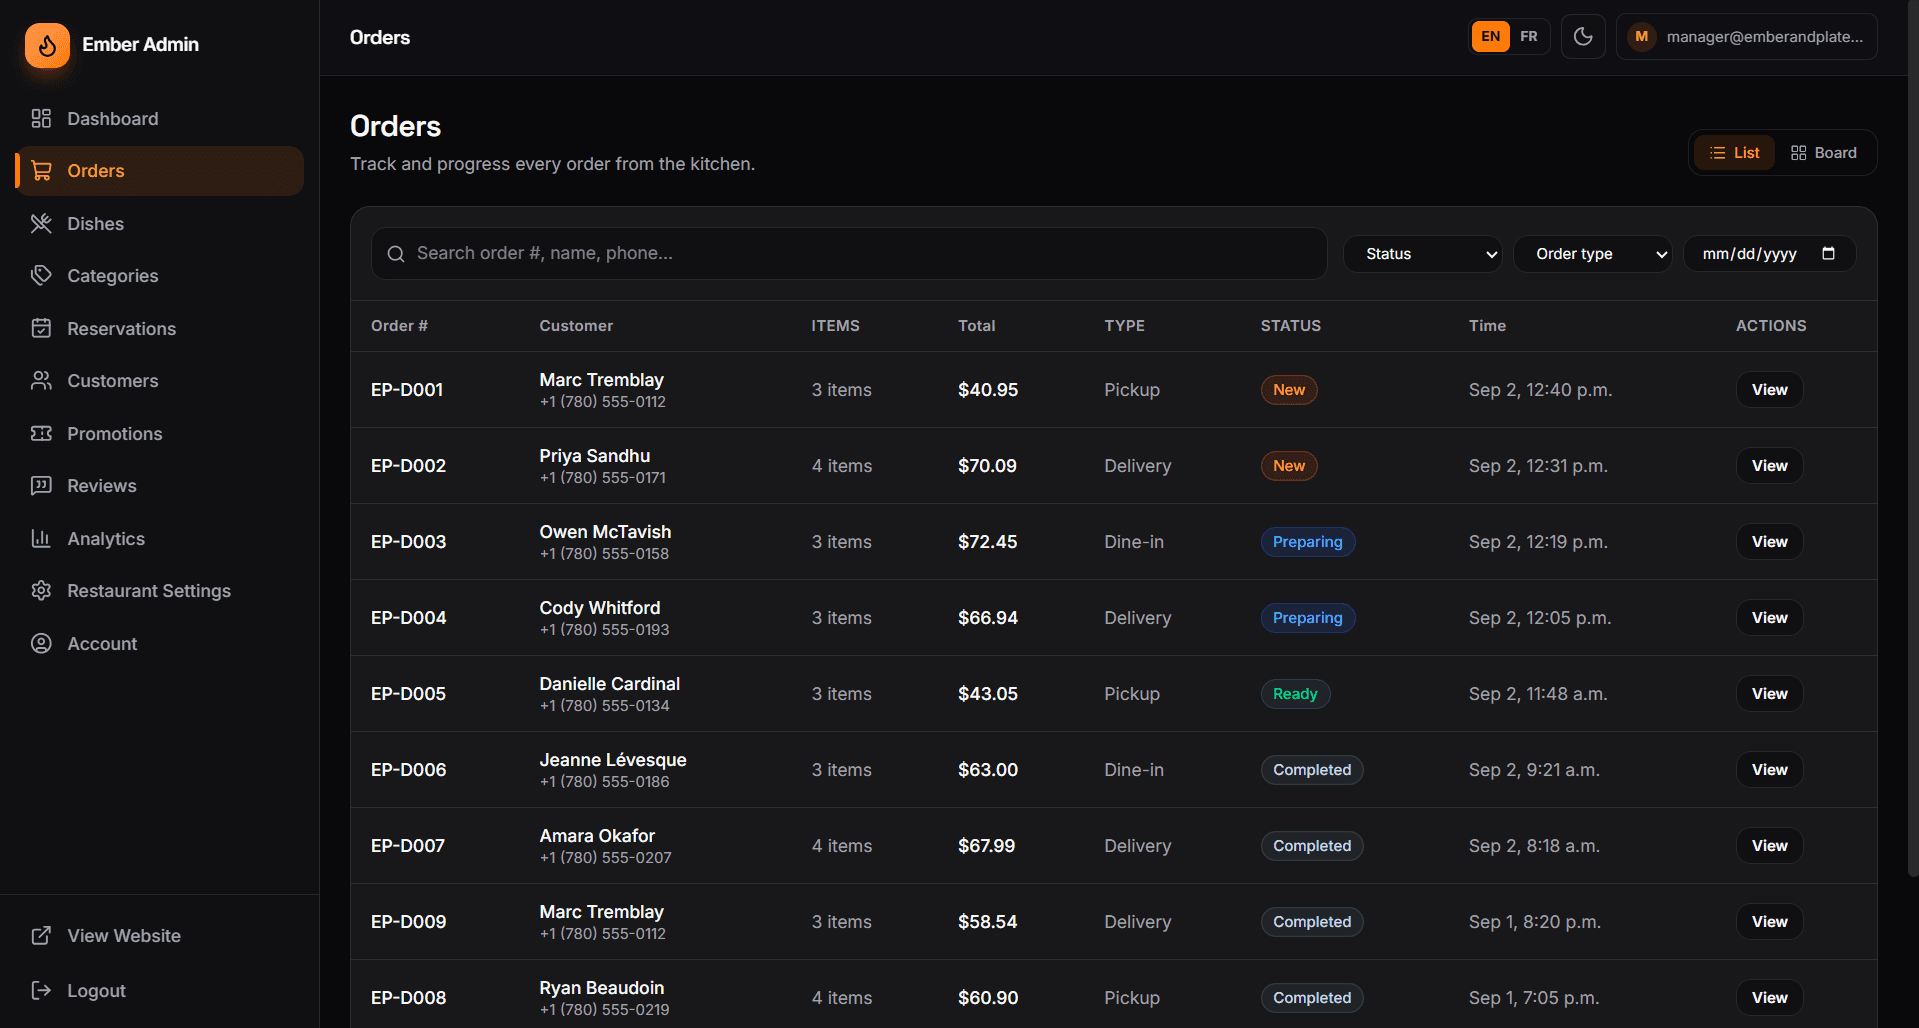Focus the order search field
Screen dimensions: 1919x1028
(849, 254)
